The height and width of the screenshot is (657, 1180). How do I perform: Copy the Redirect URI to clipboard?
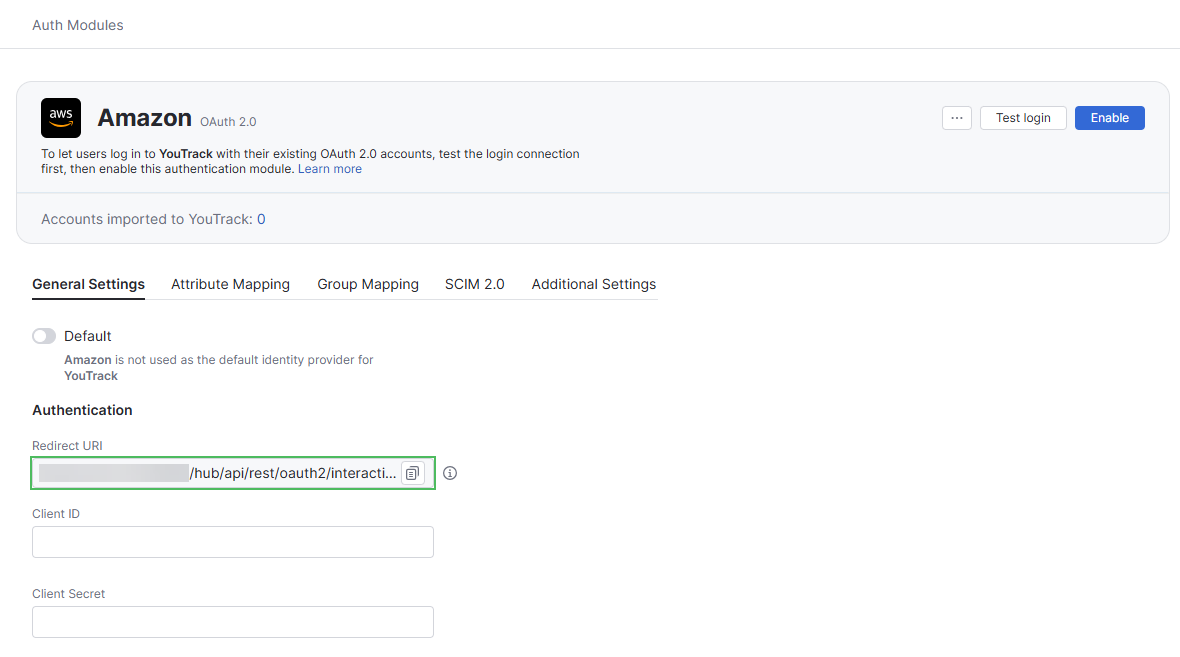click(x=412, y=473)
